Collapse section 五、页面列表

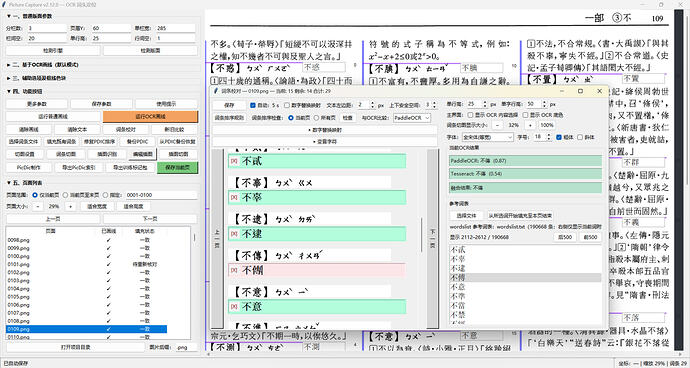pos(8,182)
